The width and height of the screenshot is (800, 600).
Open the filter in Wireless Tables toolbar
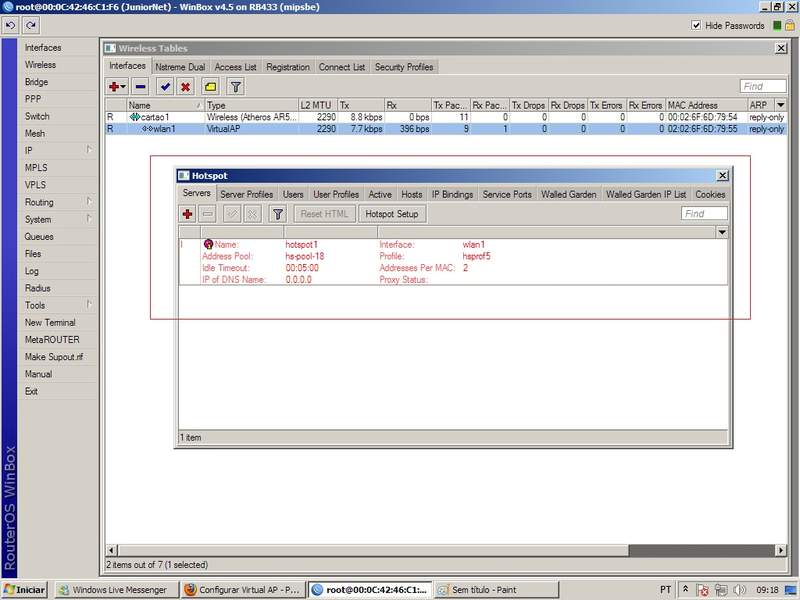[x=235, y=87]
